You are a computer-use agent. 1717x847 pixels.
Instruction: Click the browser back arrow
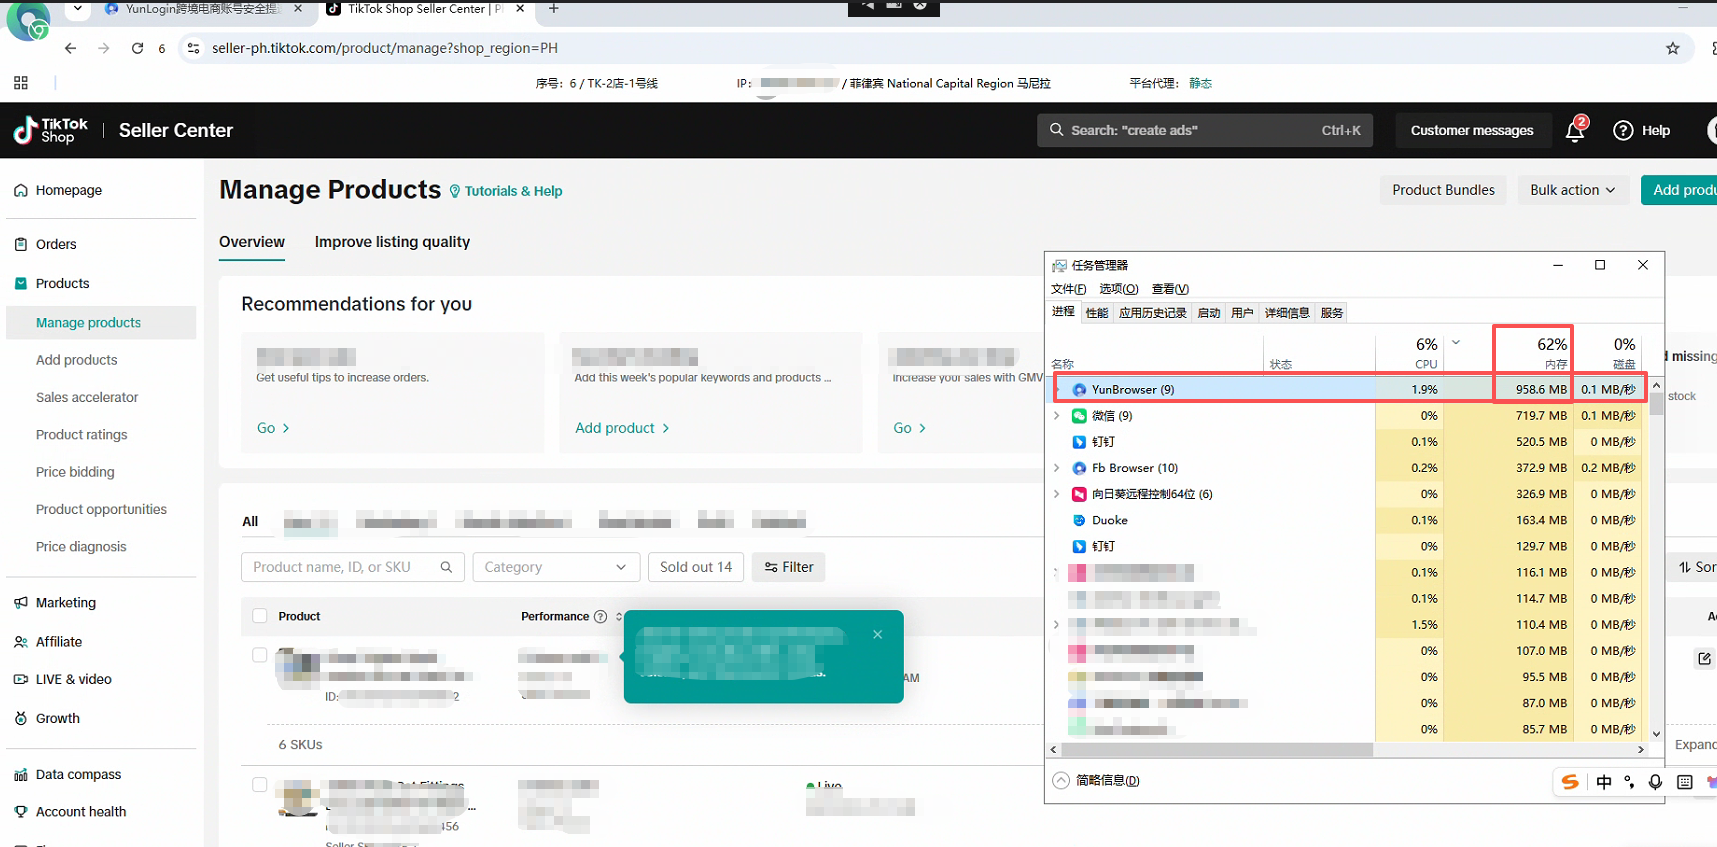tap(70, 48)
